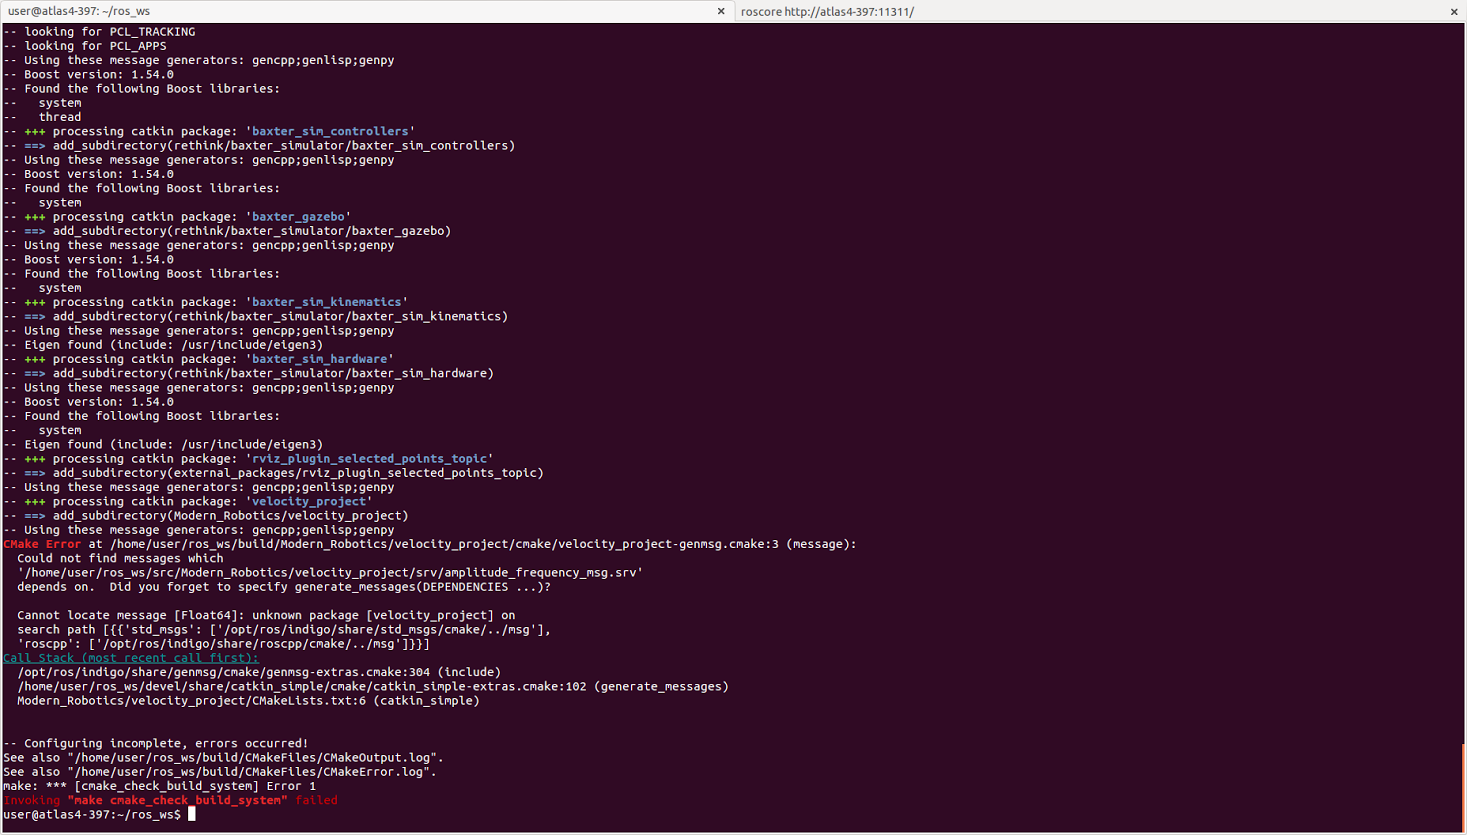Viewport: 1467px width, 835px height.
Task: Click the CMakeLists.txt:6 (catkin_simple) line
Action: (x=248, y=701)
